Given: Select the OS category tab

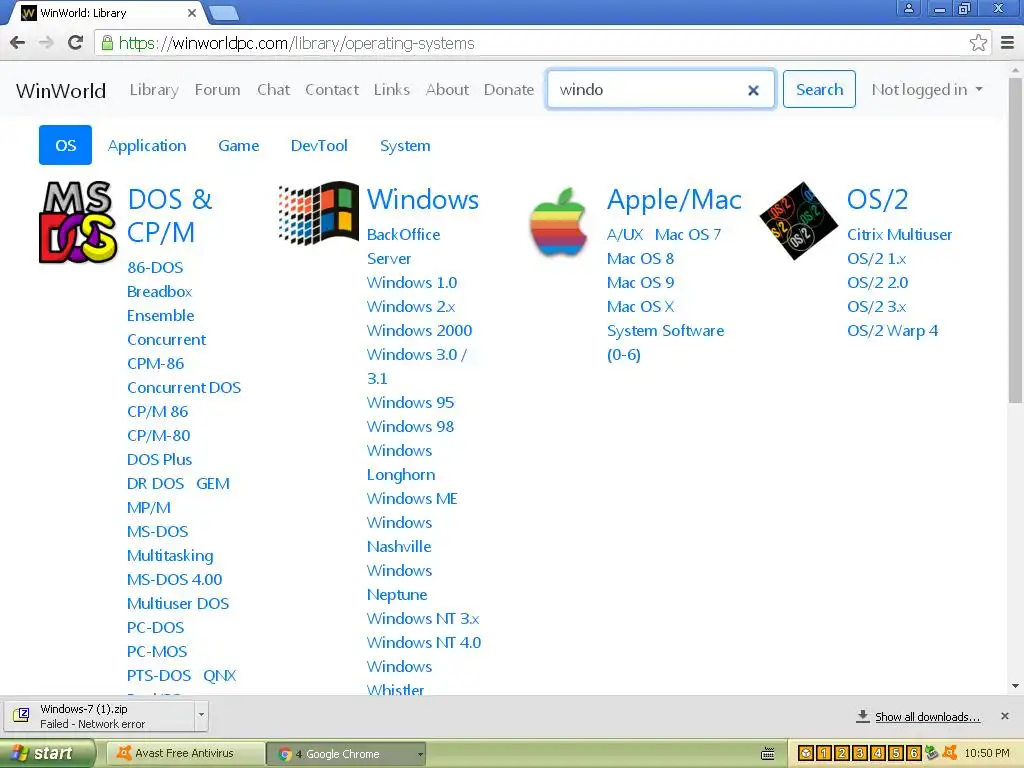Looking at the screenshot, I should [x=65, y=145].
